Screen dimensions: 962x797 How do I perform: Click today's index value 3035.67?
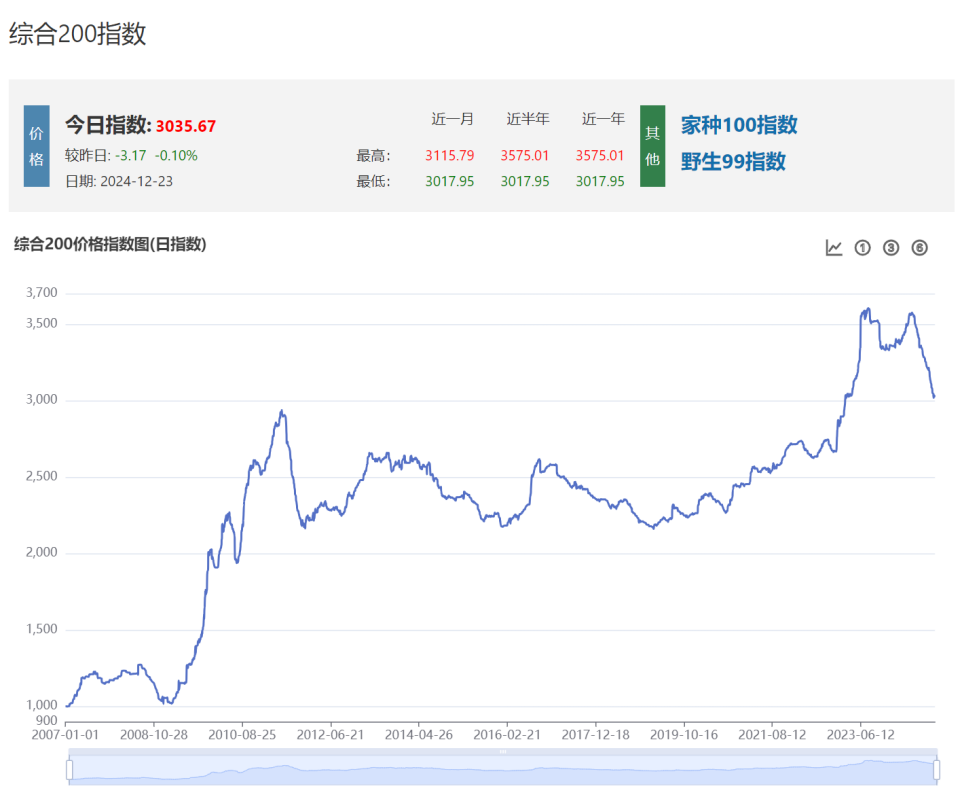coord(186,126)
